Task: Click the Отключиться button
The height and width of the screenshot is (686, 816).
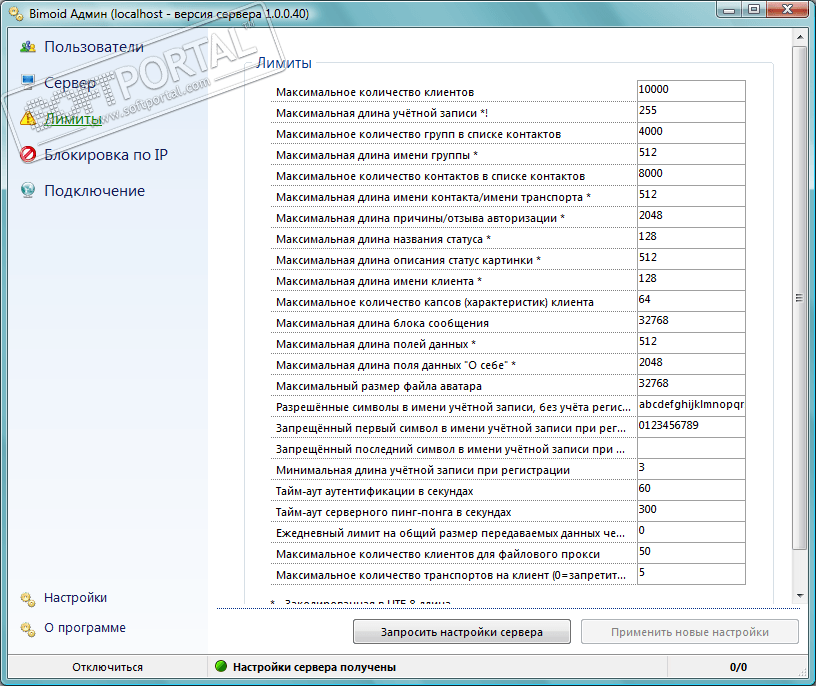Action: [108, 667]
